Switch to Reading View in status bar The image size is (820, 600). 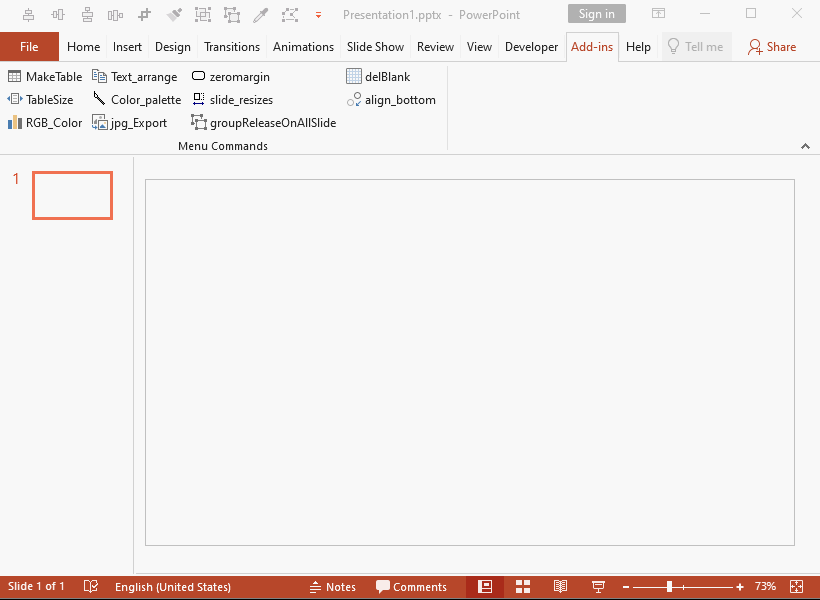[560, 586]
